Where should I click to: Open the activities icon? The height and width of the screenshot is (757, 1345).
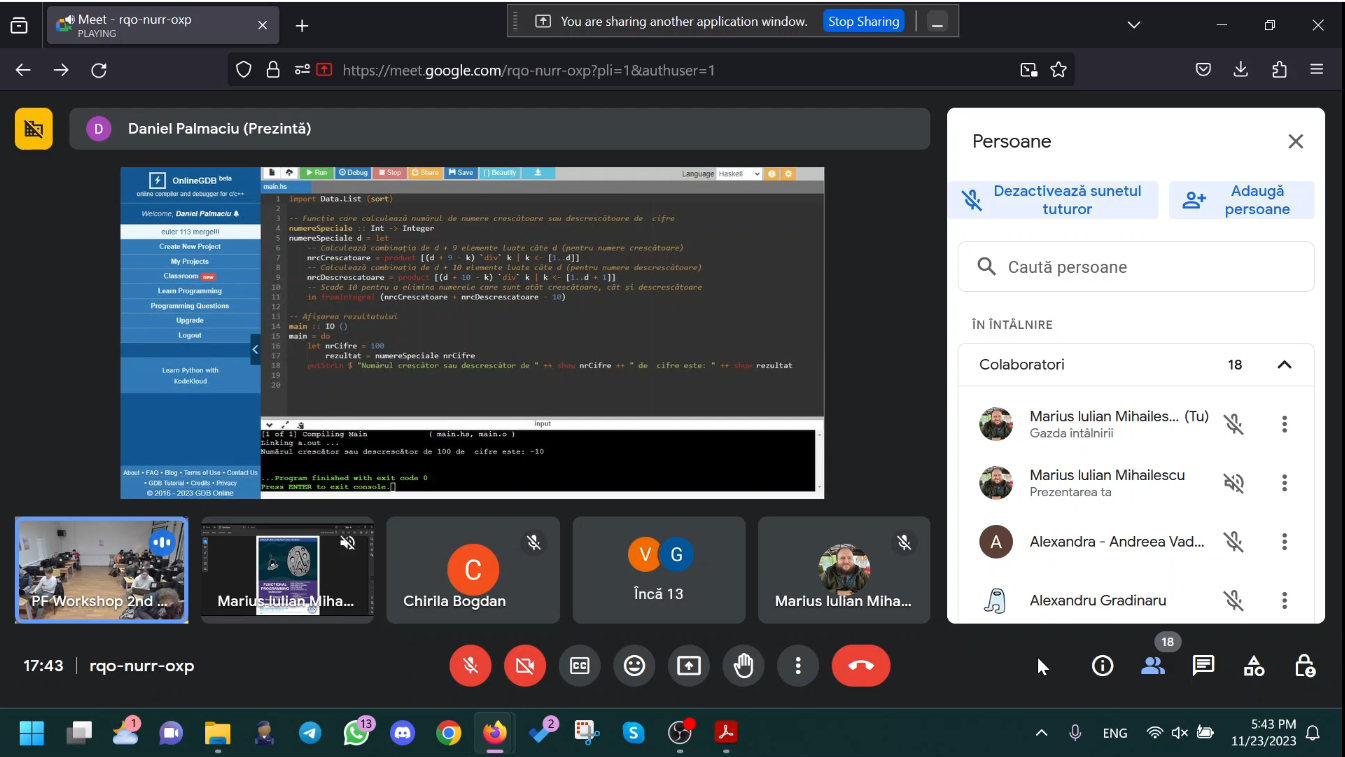click(x=1254, y=666)
